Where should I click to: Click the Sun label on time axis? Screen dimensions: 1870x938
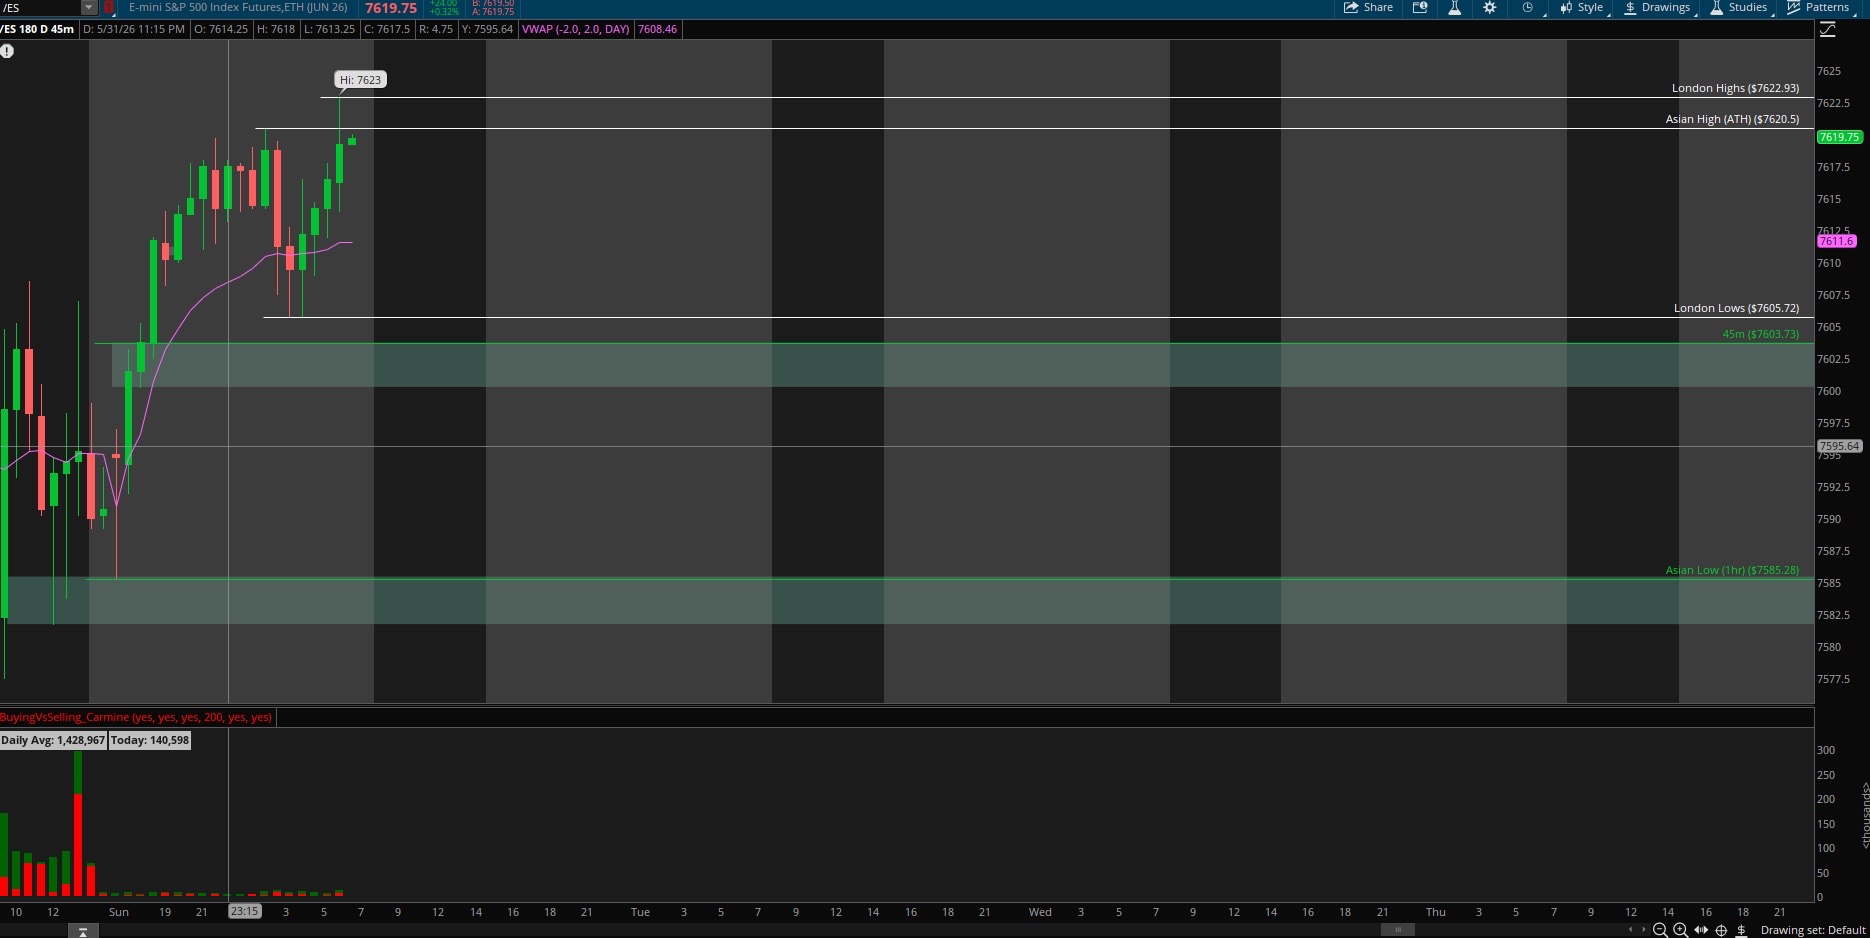[119, 912]
